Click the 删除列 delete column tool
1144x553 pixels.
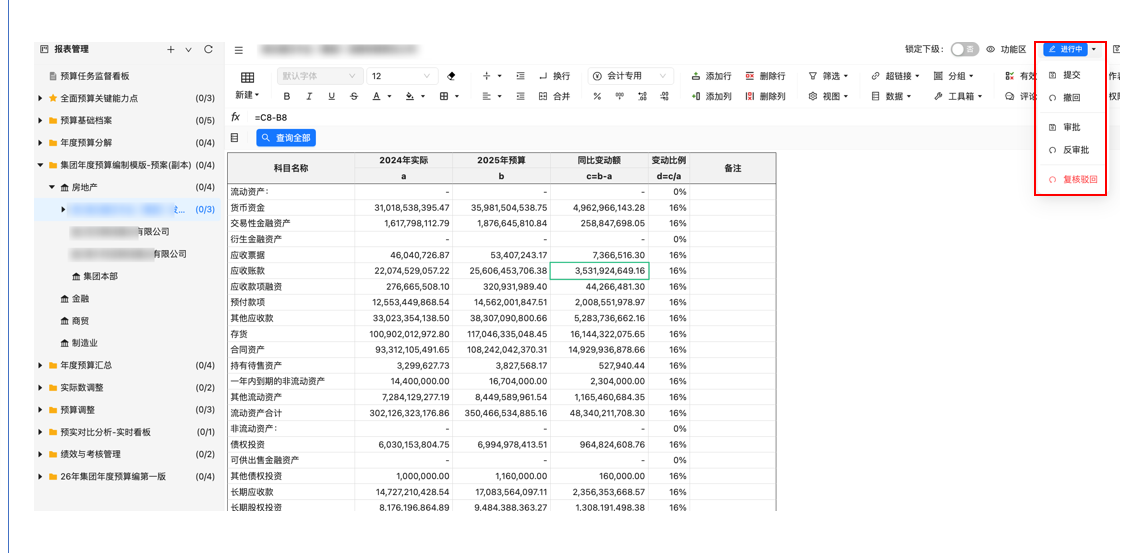[x=765, y=96]
